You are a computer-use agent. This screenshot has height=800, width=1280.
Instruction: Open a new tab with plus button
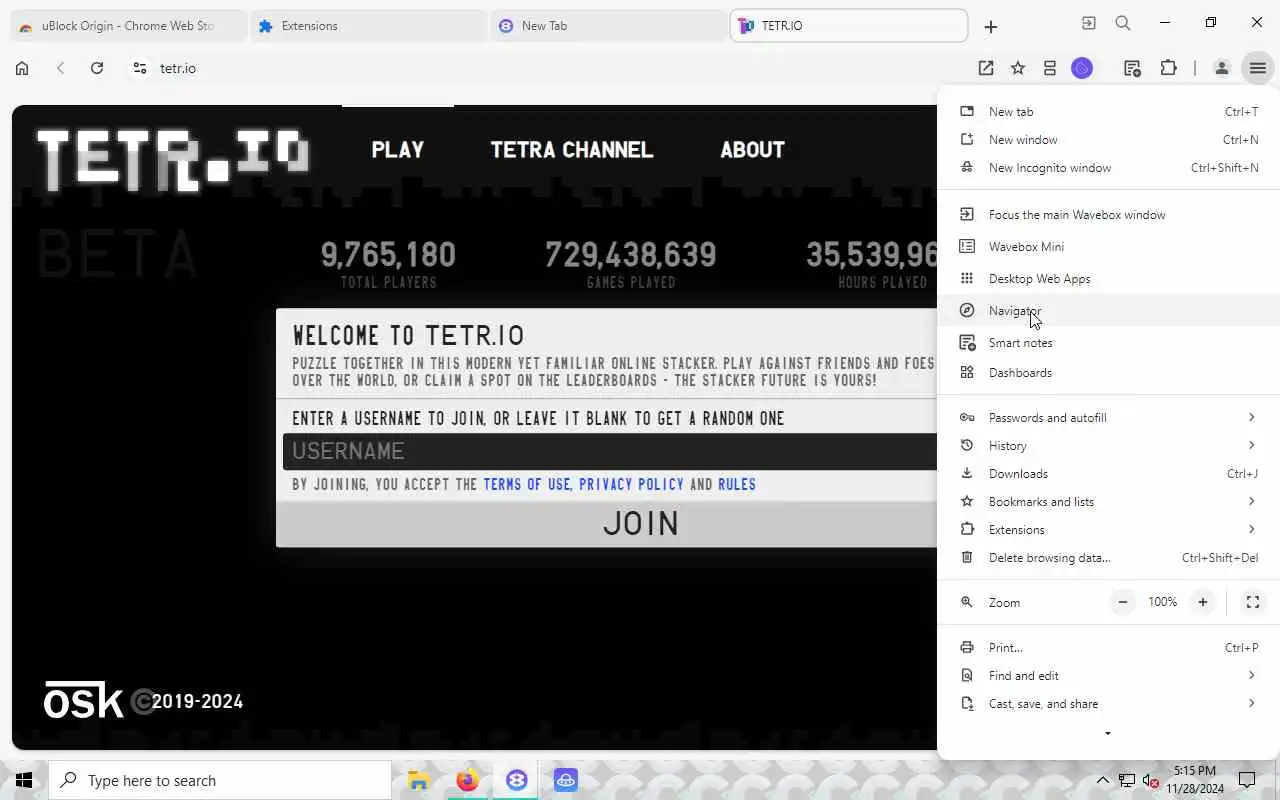(990, 27)
